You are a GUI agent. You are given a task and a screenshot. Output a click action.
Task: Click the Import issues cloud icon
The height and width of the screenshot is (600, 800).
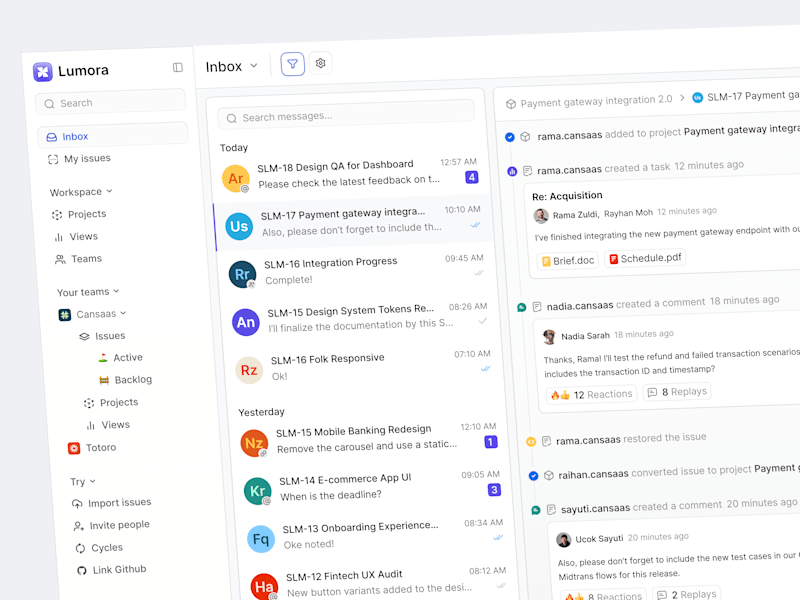[x=77, y=504]
